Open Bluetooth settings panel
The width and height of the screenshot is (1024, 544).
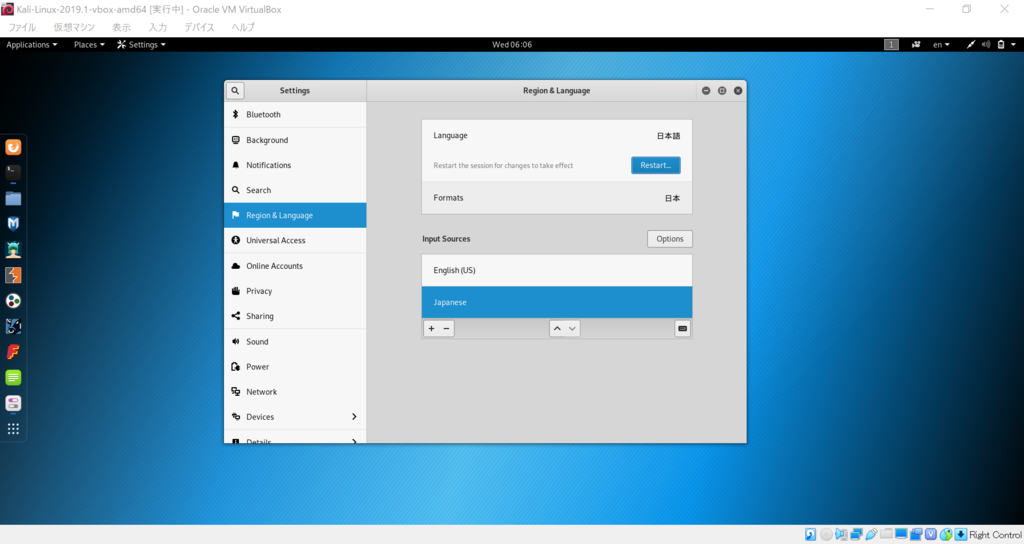click(x=295, y=114)
